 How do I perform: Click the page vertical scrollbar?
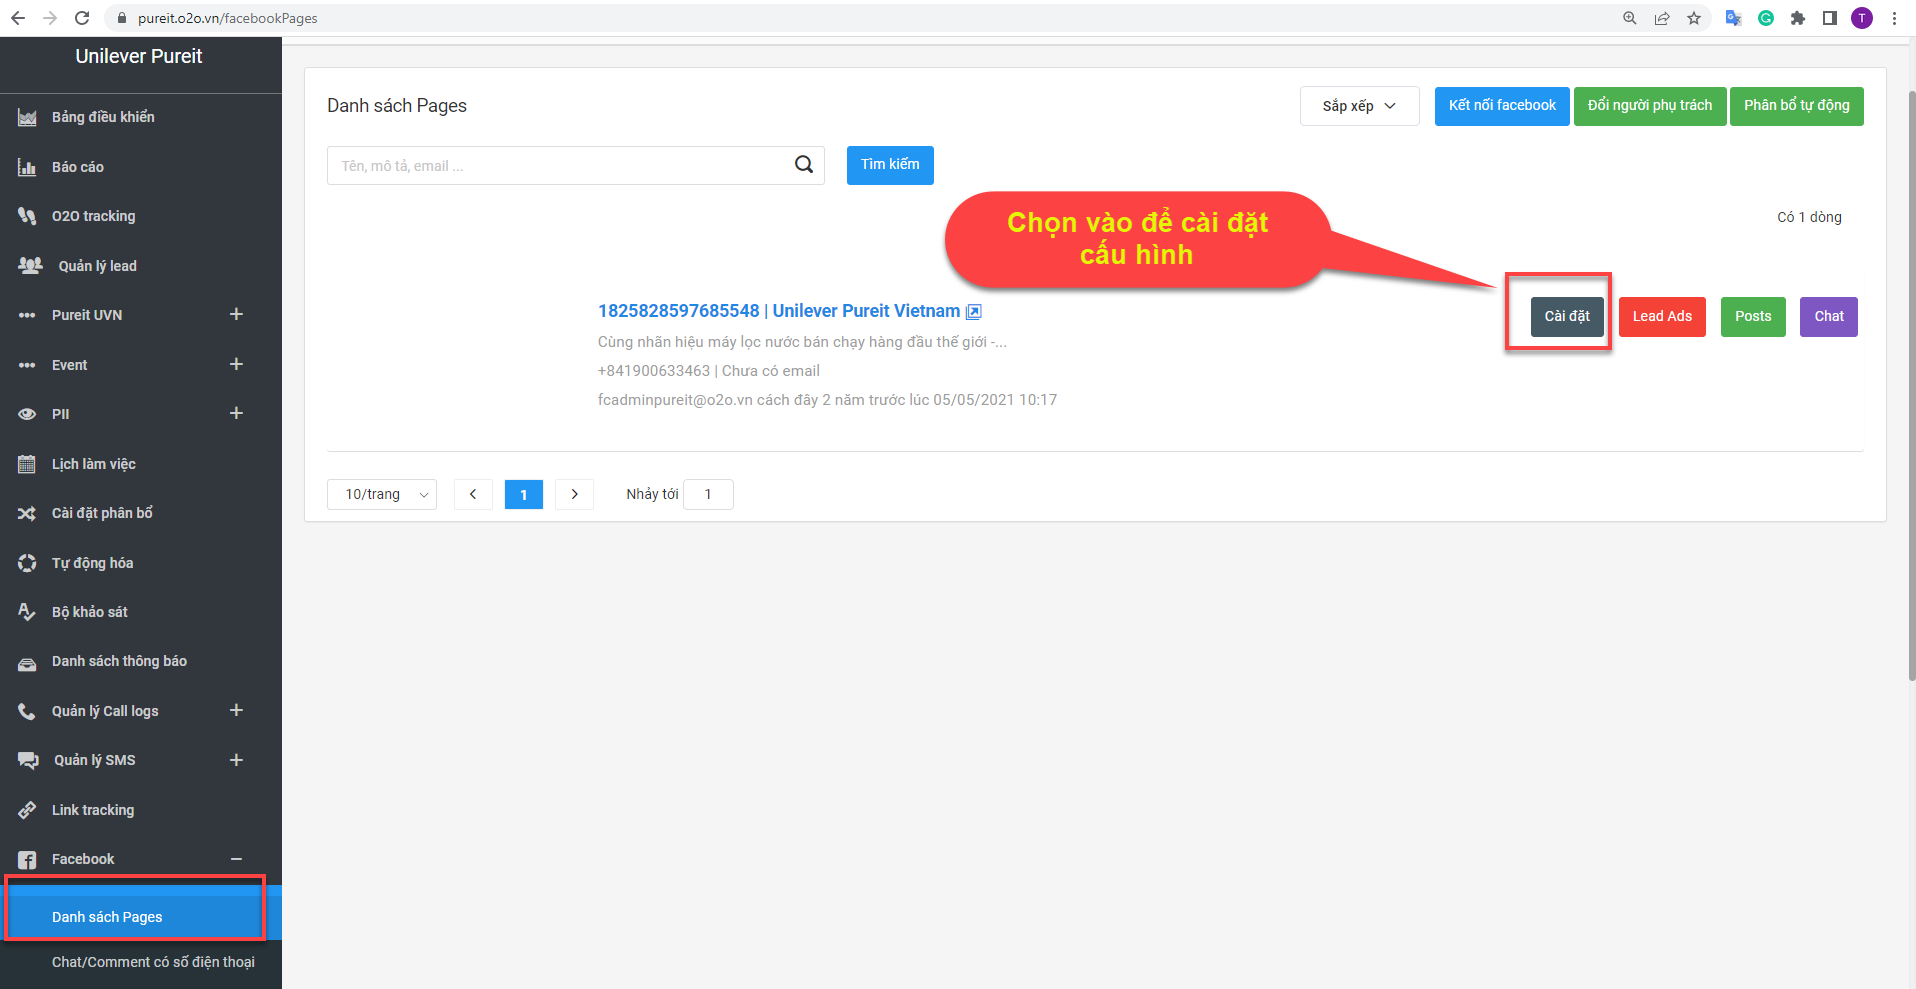1911,385
